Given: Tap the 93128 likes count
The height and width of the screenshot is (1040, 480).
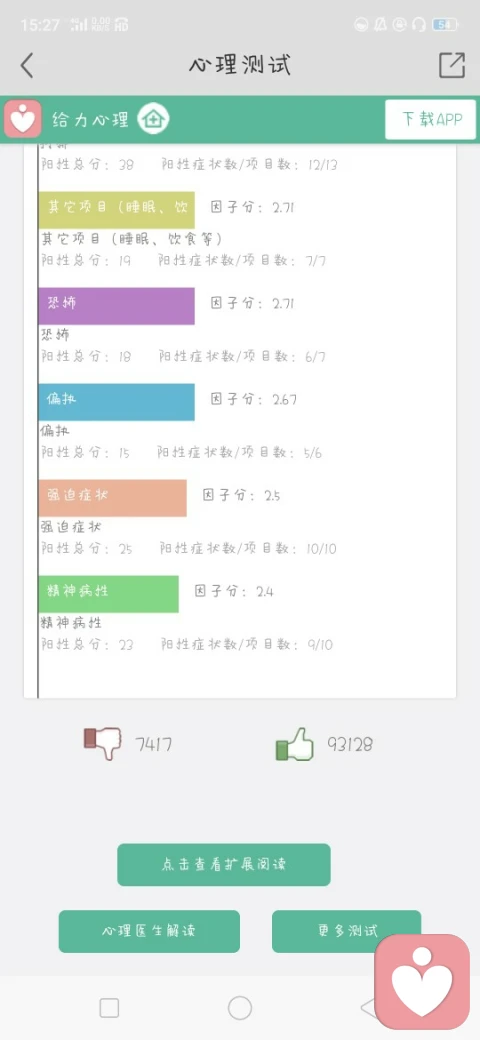Looking at the screenshot, I should pos(349,744).
